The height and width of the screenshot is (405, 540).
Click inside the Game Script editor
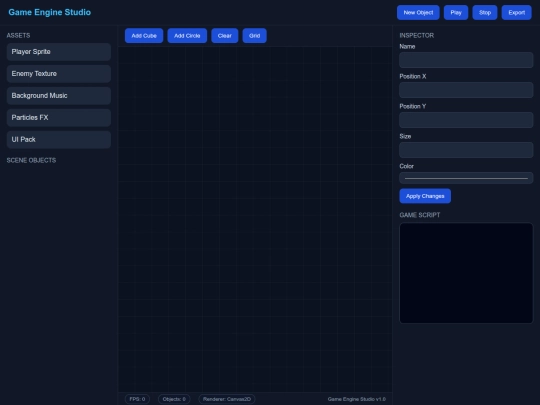pyautogui.click(x=466, y=273)
